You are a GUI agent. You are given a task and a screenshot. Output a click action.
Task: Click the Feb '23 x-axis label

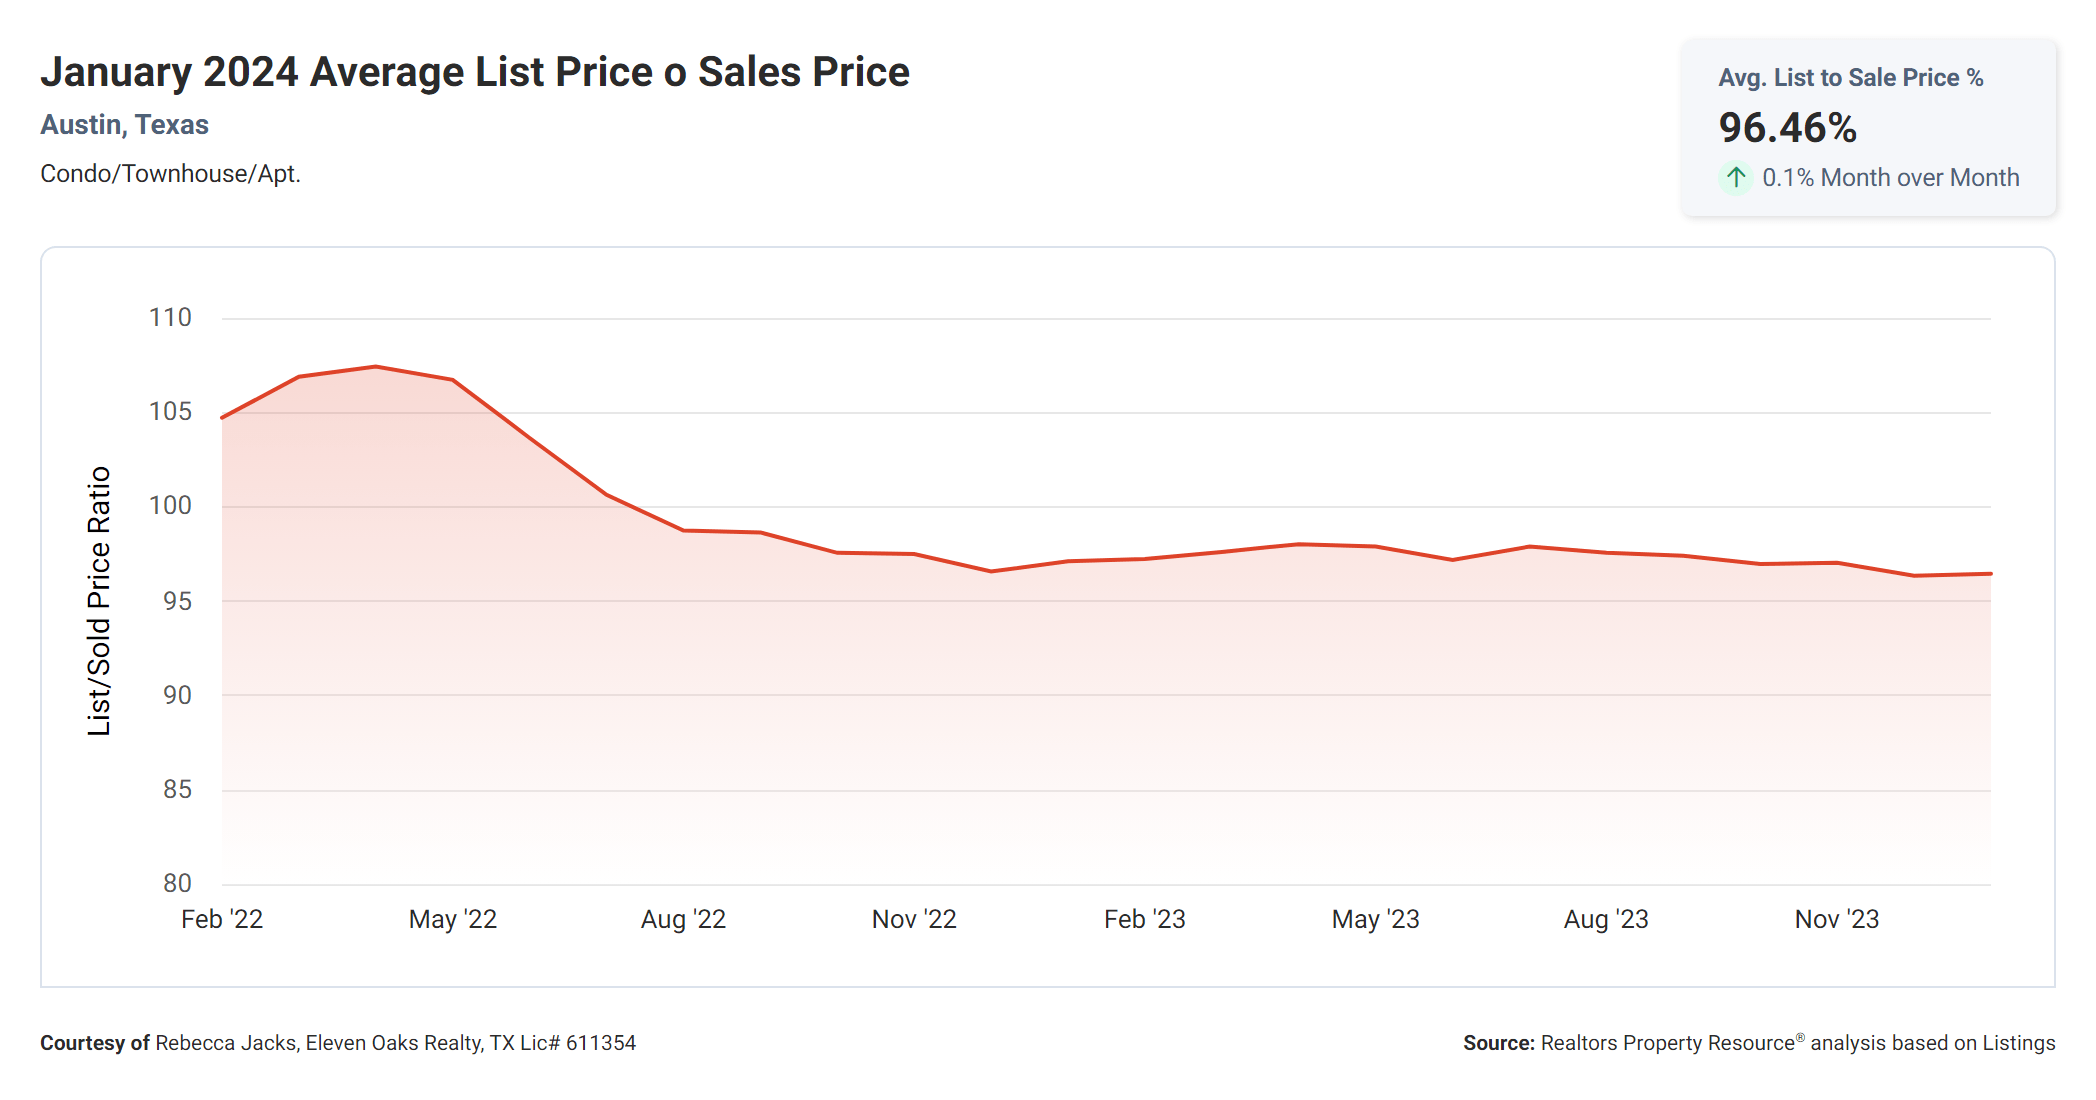tap(1144, 919)
